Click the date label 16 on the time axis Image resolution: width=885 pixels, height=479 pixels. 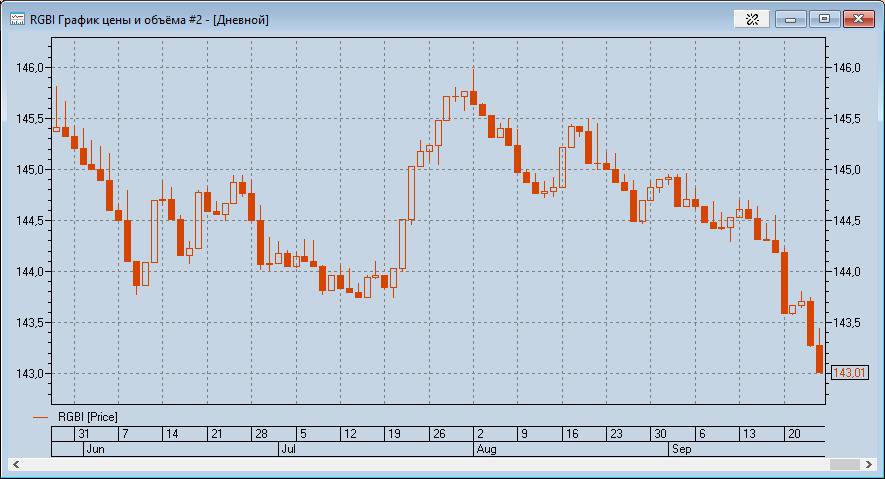572,434
